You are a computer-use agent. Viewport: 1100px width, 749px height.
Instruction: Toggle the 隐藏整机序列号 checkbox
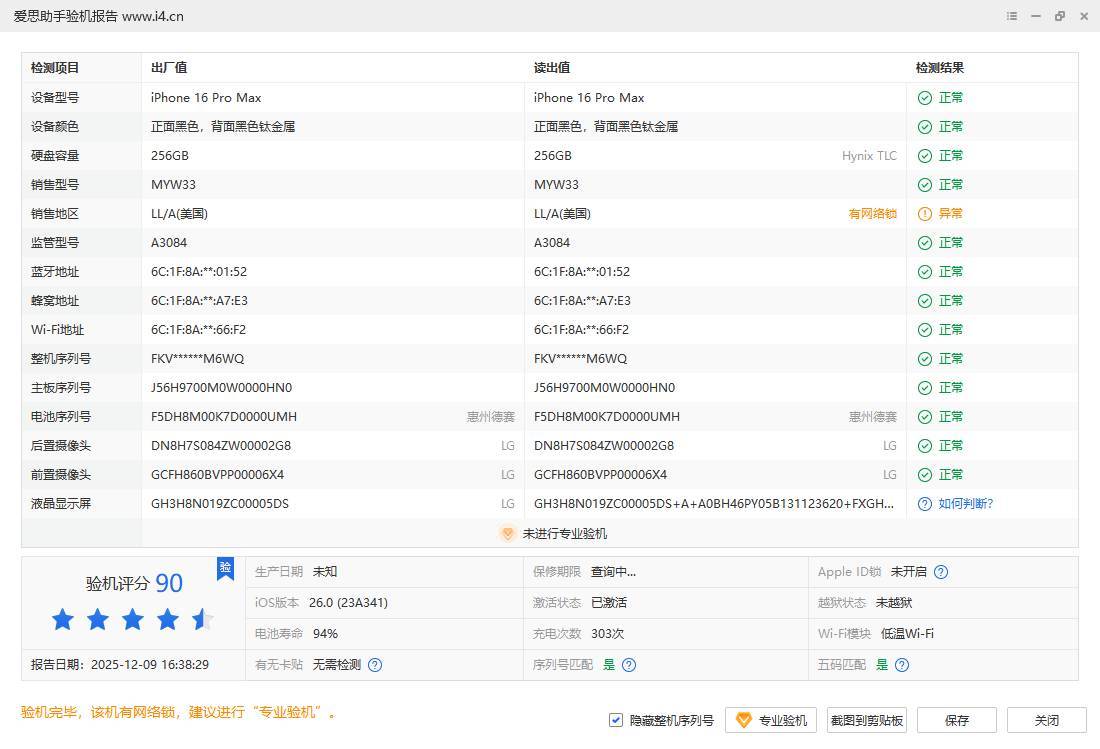(616, 720)
